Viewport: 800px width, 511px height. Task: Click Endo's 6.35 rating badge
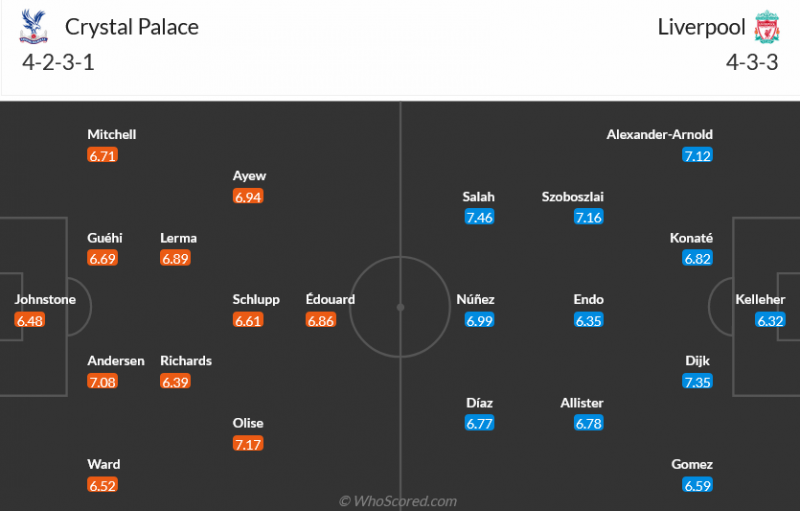tap(589, 320)
